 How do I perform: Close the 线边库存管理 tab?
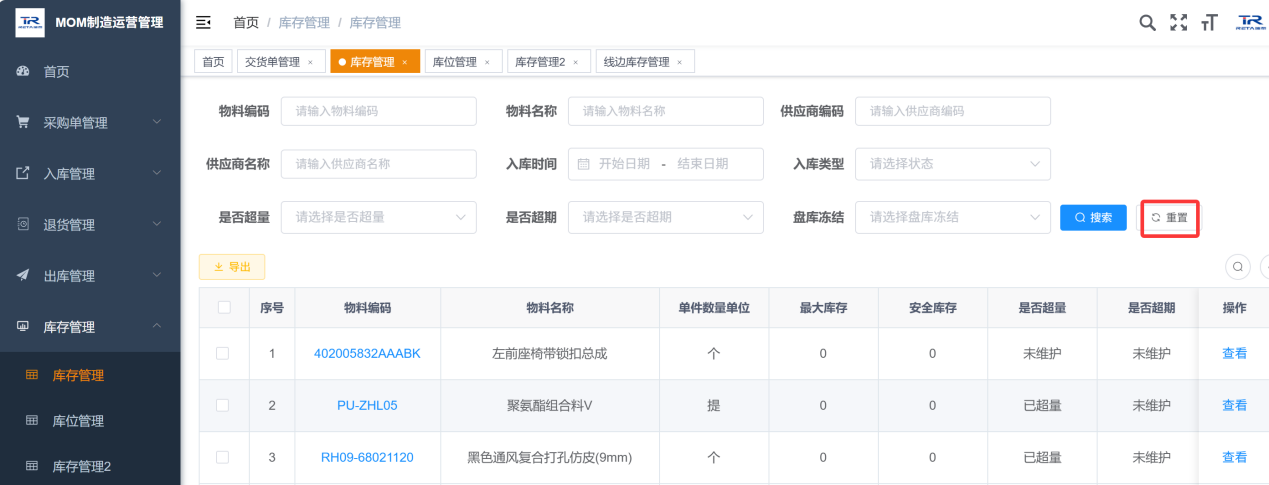(x=679, y=62)
